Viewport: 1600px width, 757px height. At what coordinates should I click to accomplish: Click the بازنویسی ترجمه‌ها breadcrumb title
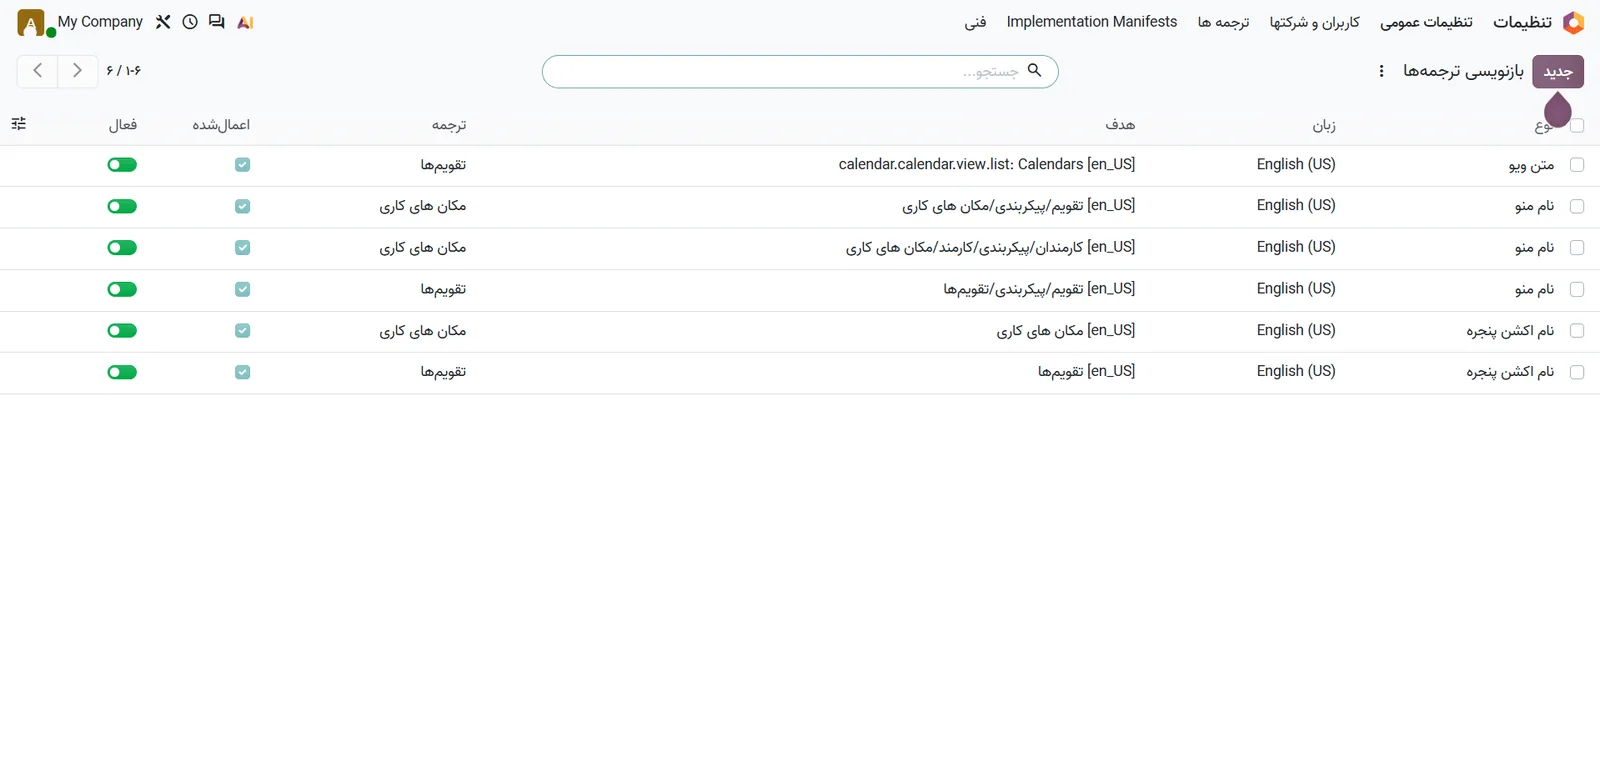(x=1463, y=71)
